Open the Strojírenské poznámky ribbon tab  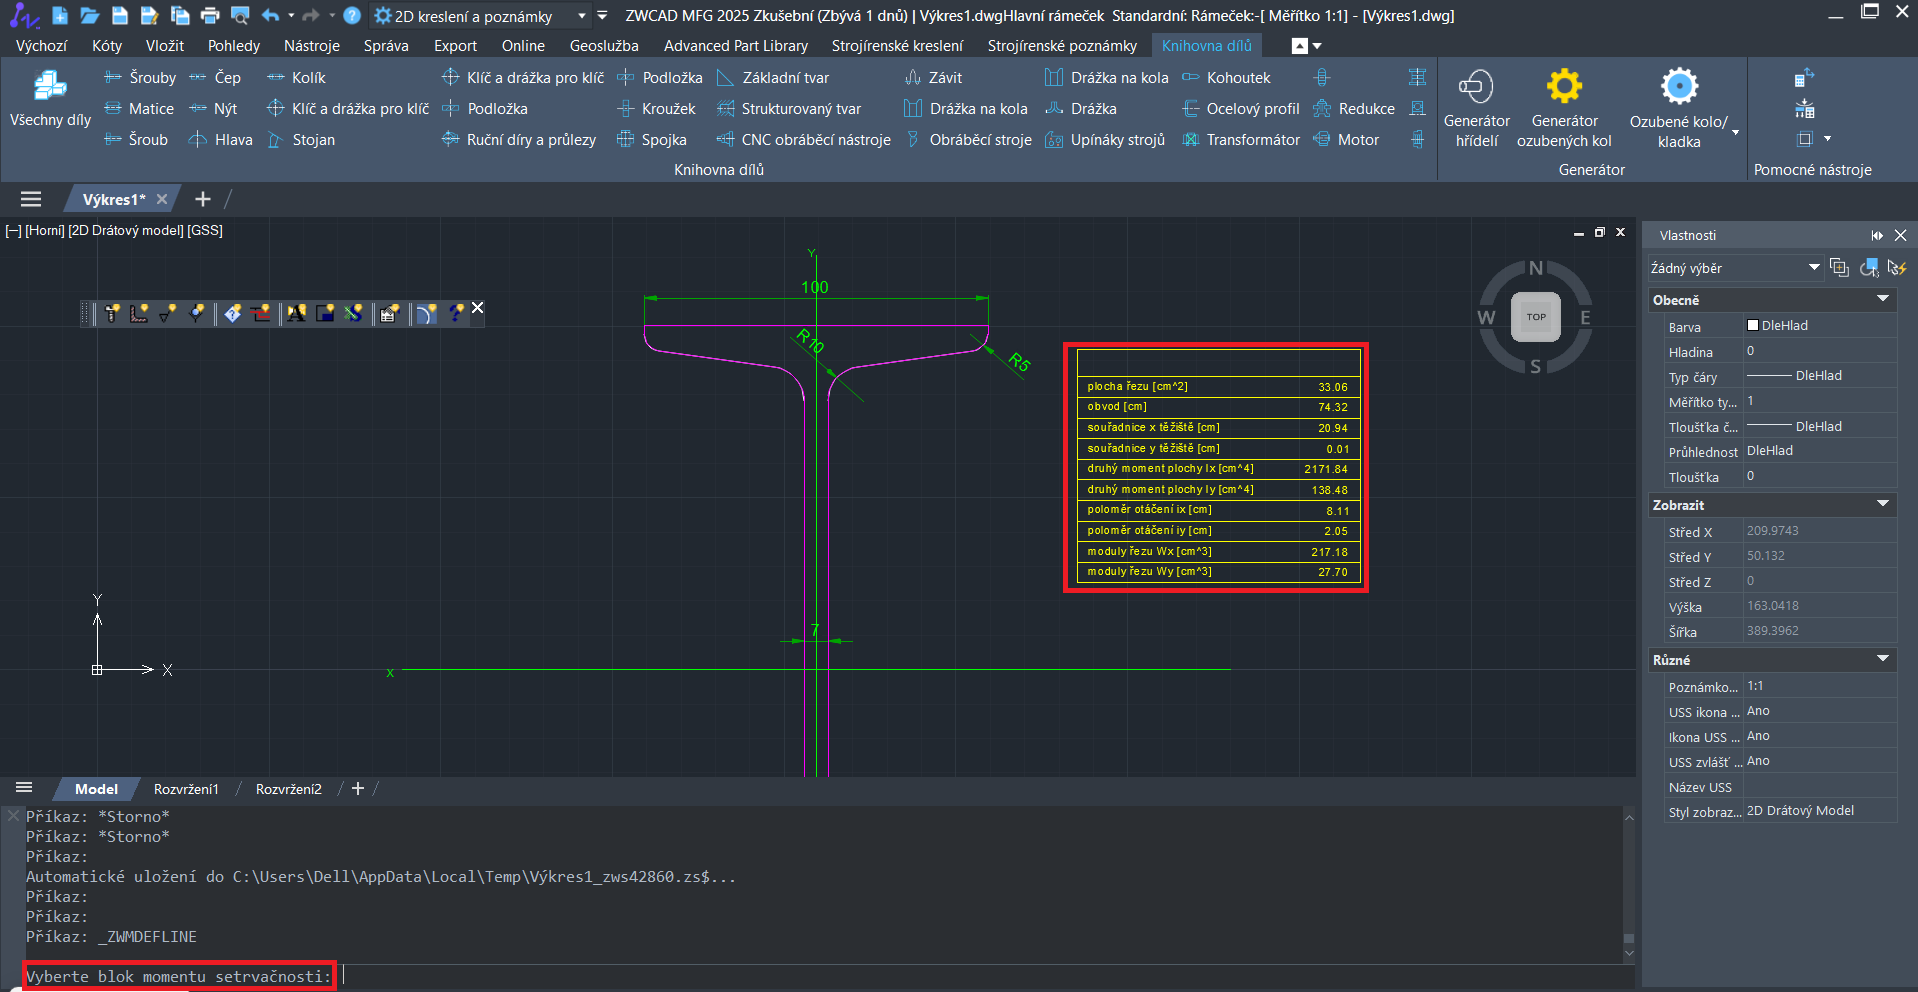[1062, 46]
